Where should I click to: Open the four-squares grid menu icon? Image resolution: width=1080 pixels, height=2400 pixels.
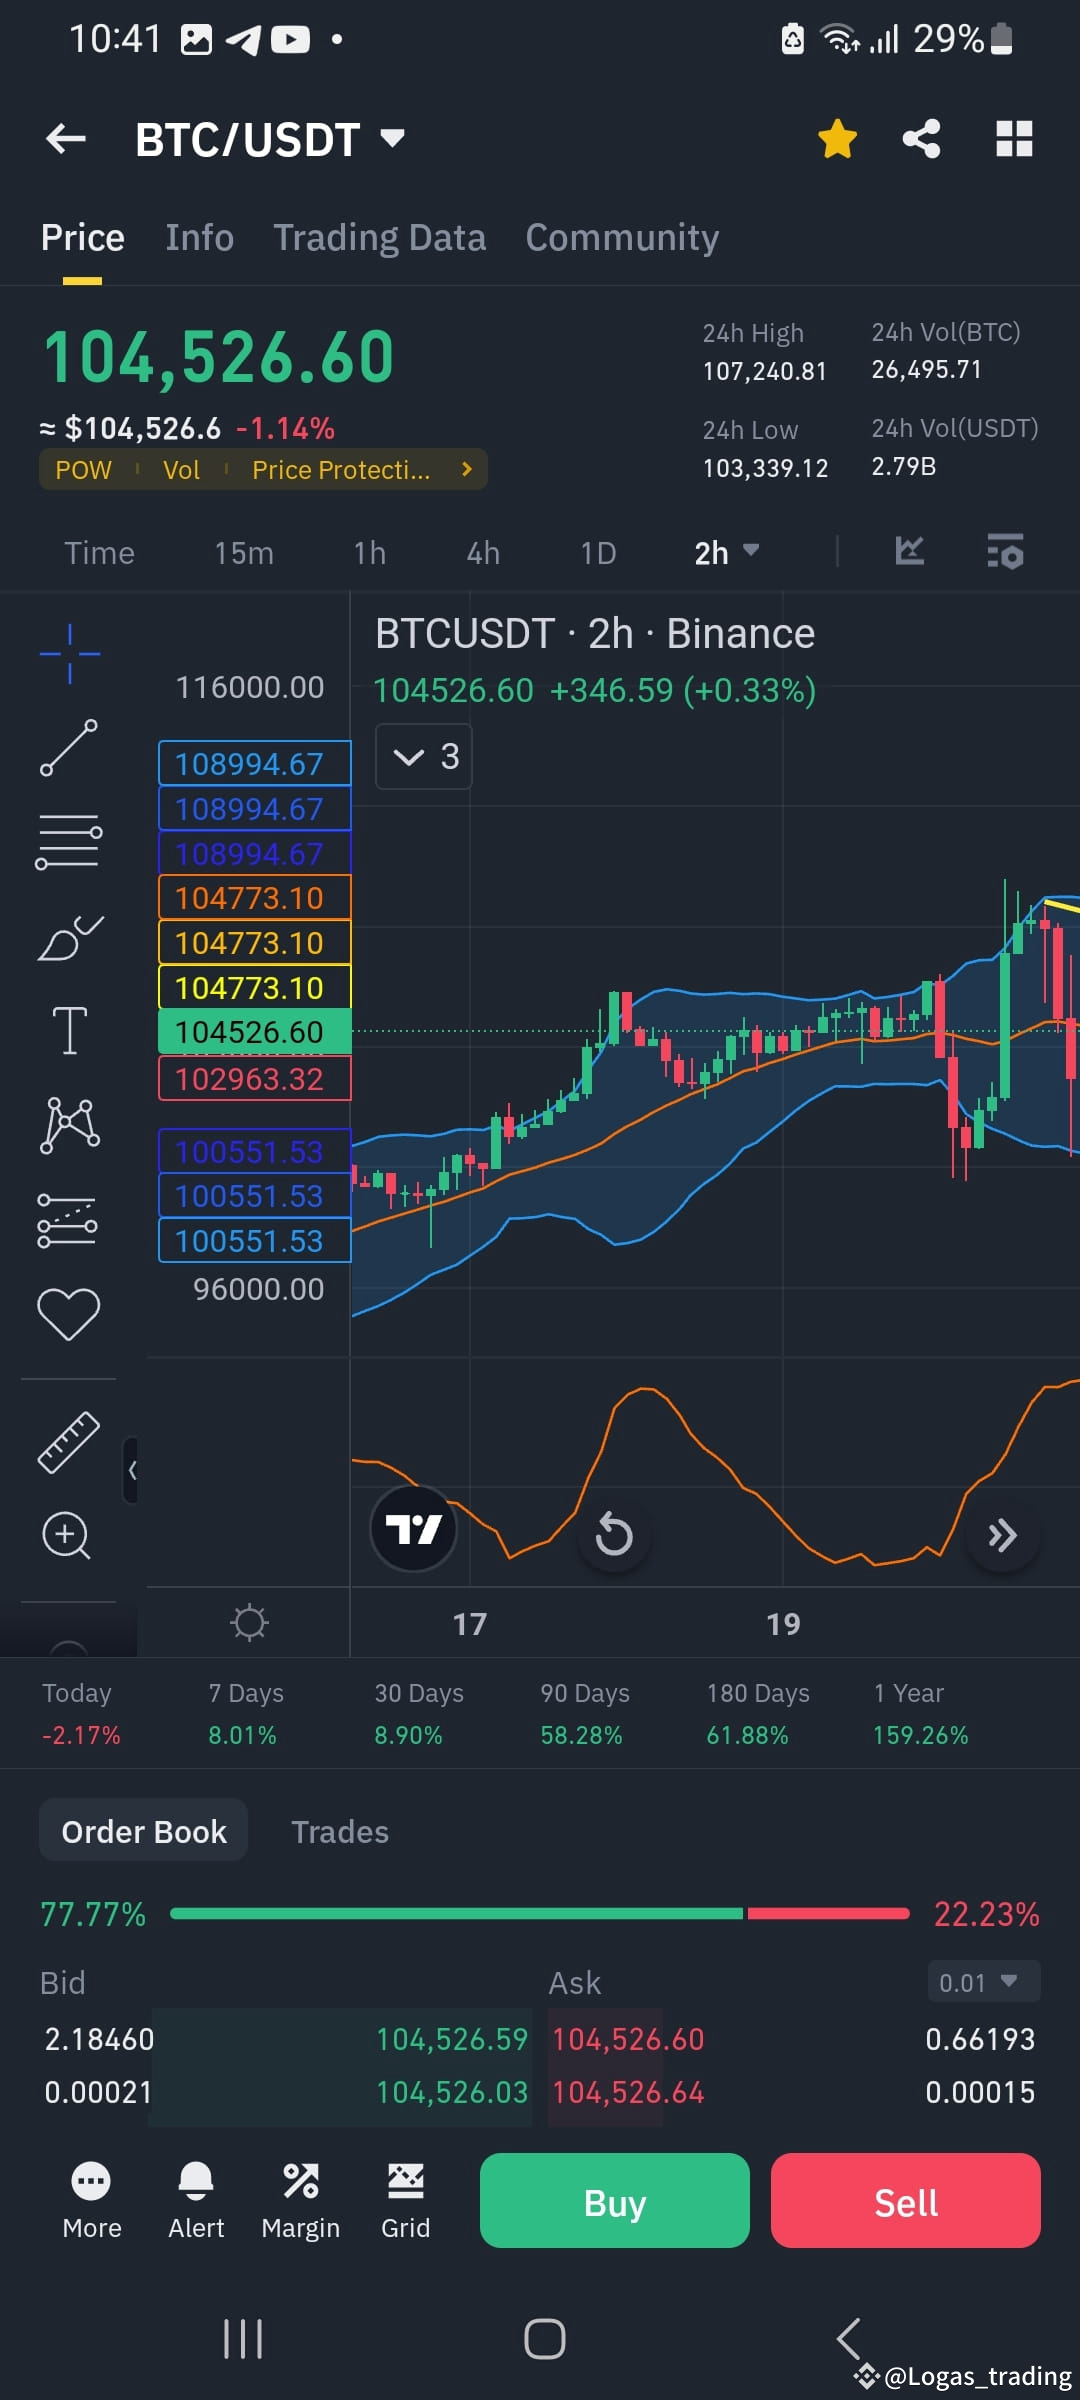click(x=1014, y=138)
